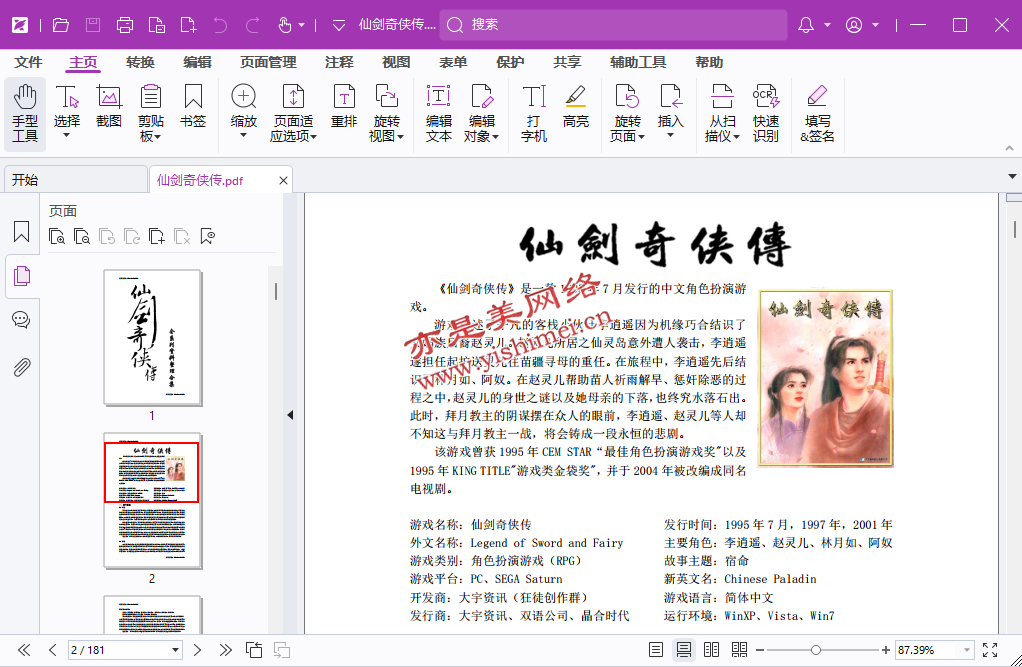Image resolution: width=1022 pixels, height=667 pixels.
Task: Expand the Insert (插入) dropdown
Action: (670, 136)
